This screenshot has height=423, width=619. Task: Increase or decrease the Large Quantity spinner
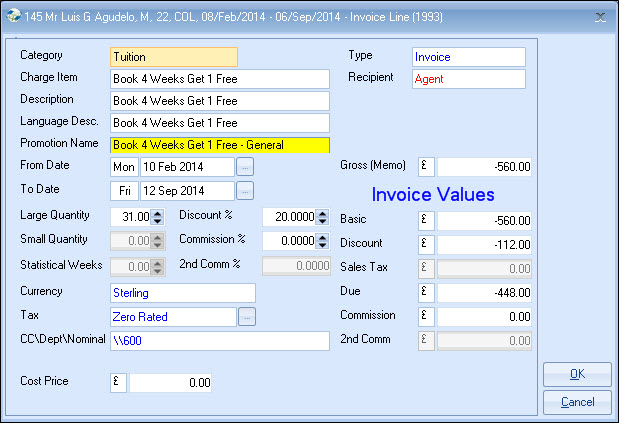pyautogui.click(x=157, y=217)
